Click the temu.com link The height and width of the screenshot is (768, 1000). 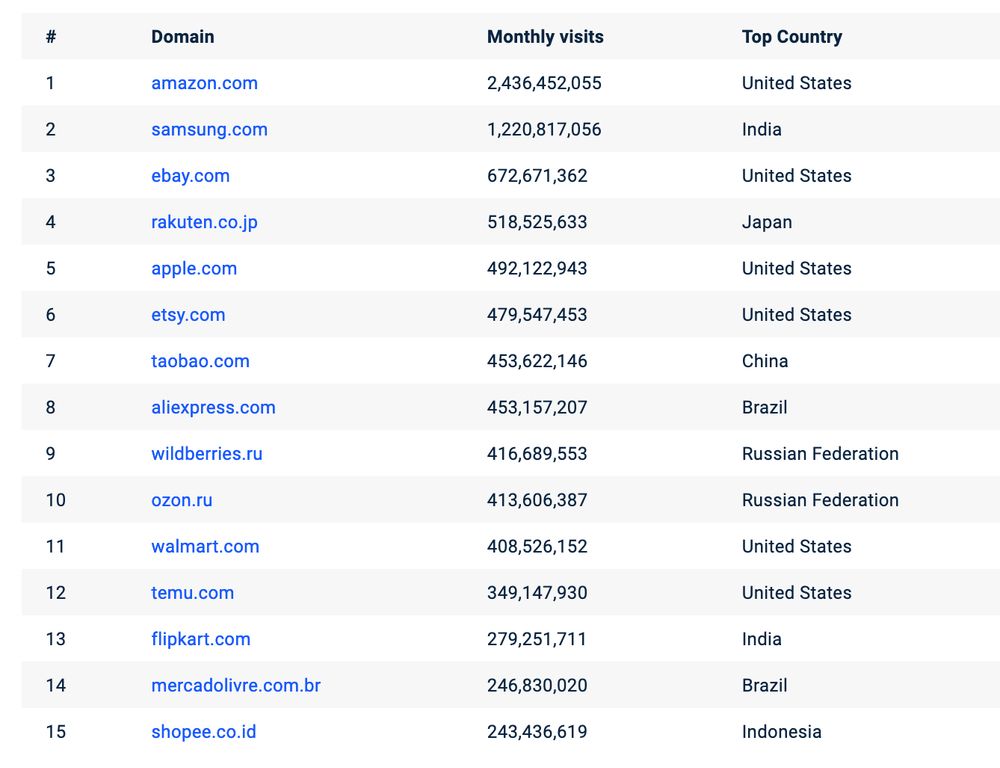pyautogui.click(x=192, y=593)
